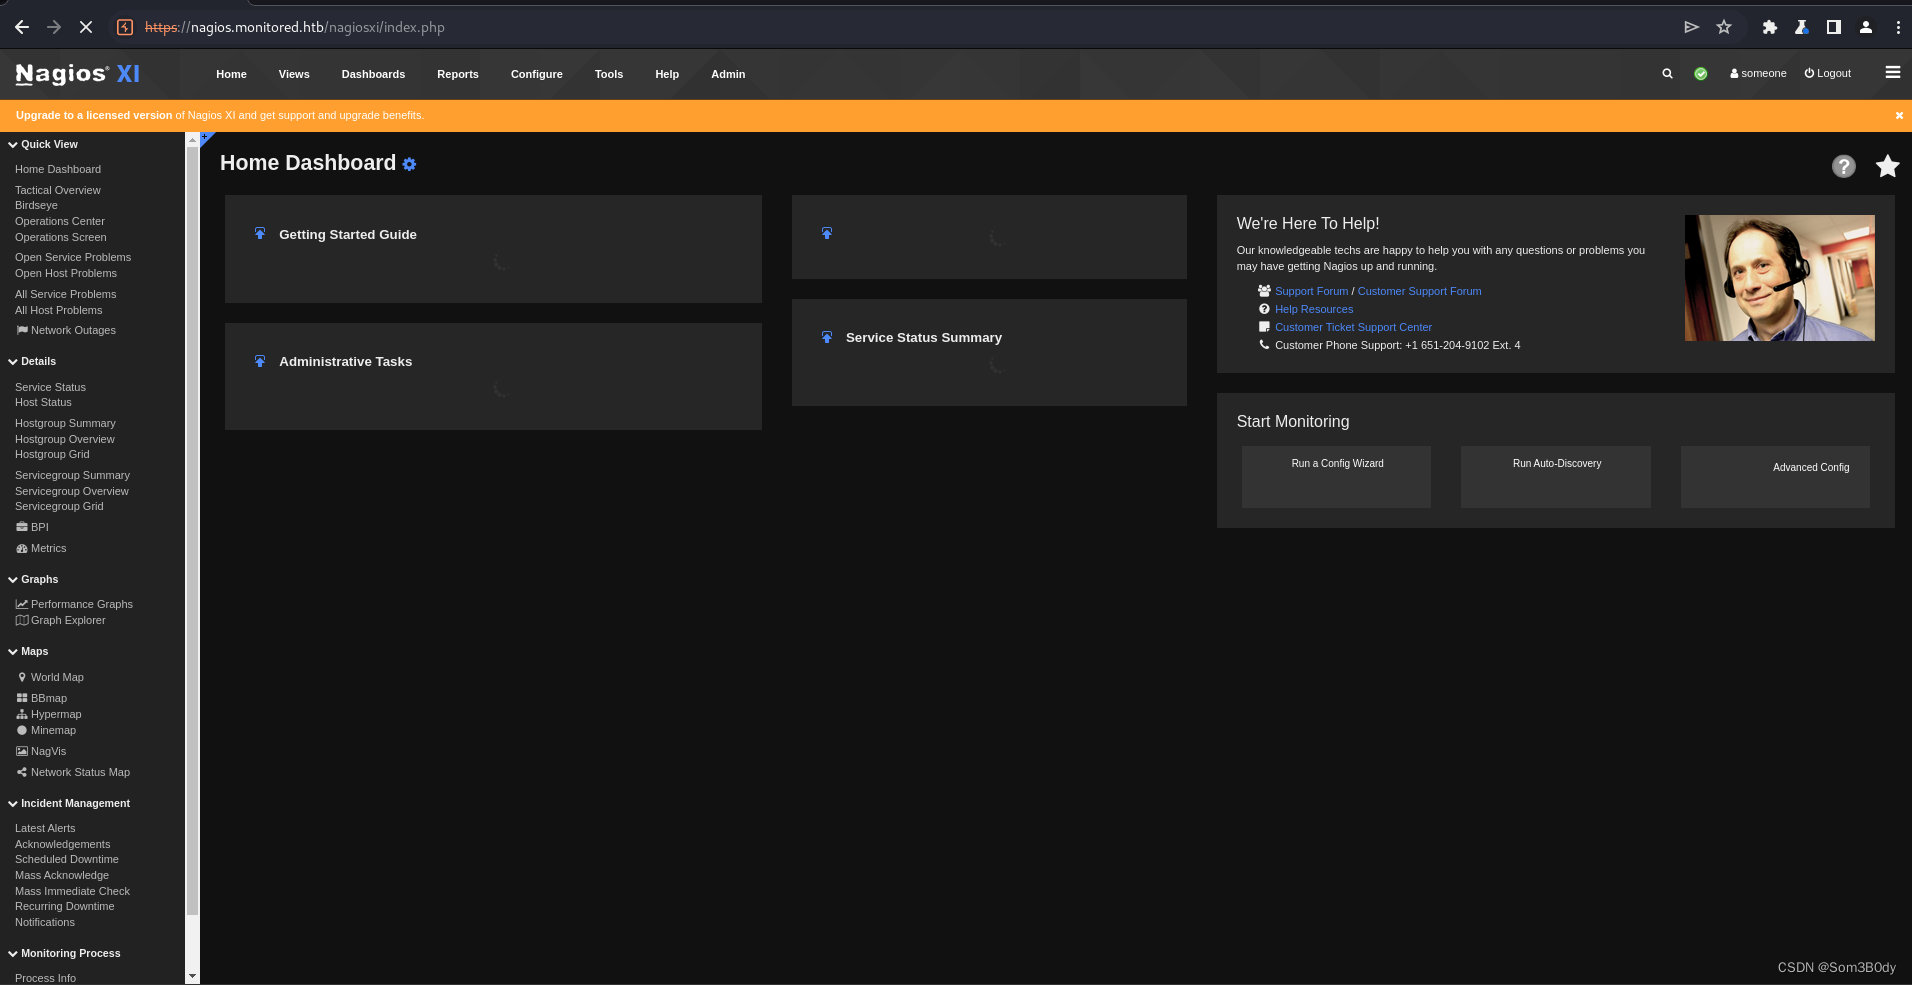Open Network Status Map in sidebar
The height and width of the screenshot is (985, 1912).
click(x=73, y=772)
